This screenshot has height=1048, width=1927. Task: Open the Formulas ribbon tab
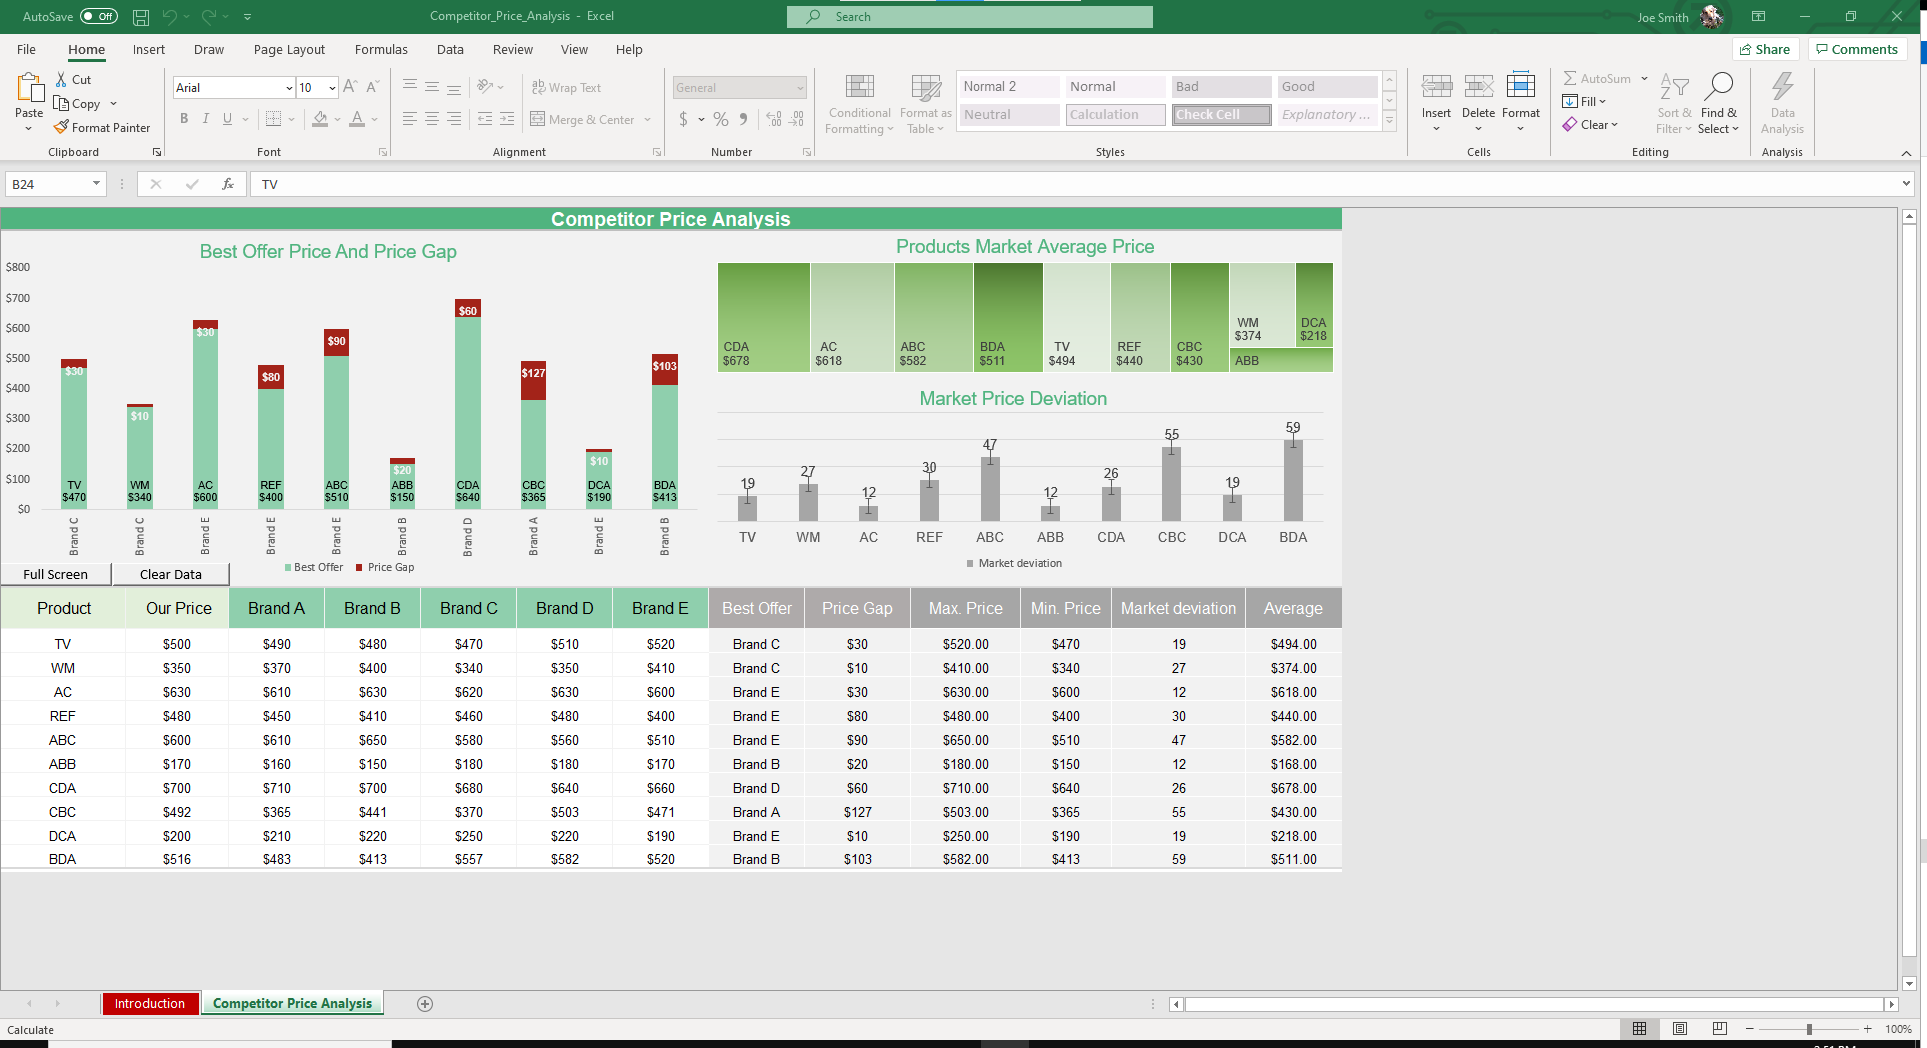[x=381, y=50]
